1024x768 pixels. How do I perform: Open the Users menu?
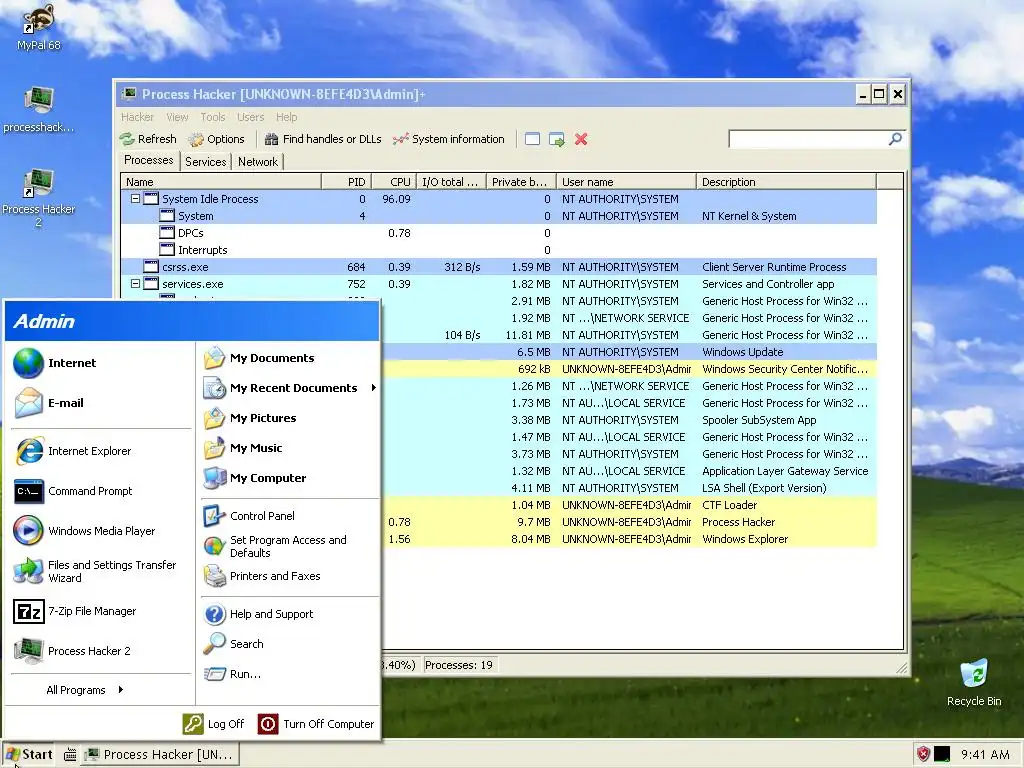(x=251, y=117)
